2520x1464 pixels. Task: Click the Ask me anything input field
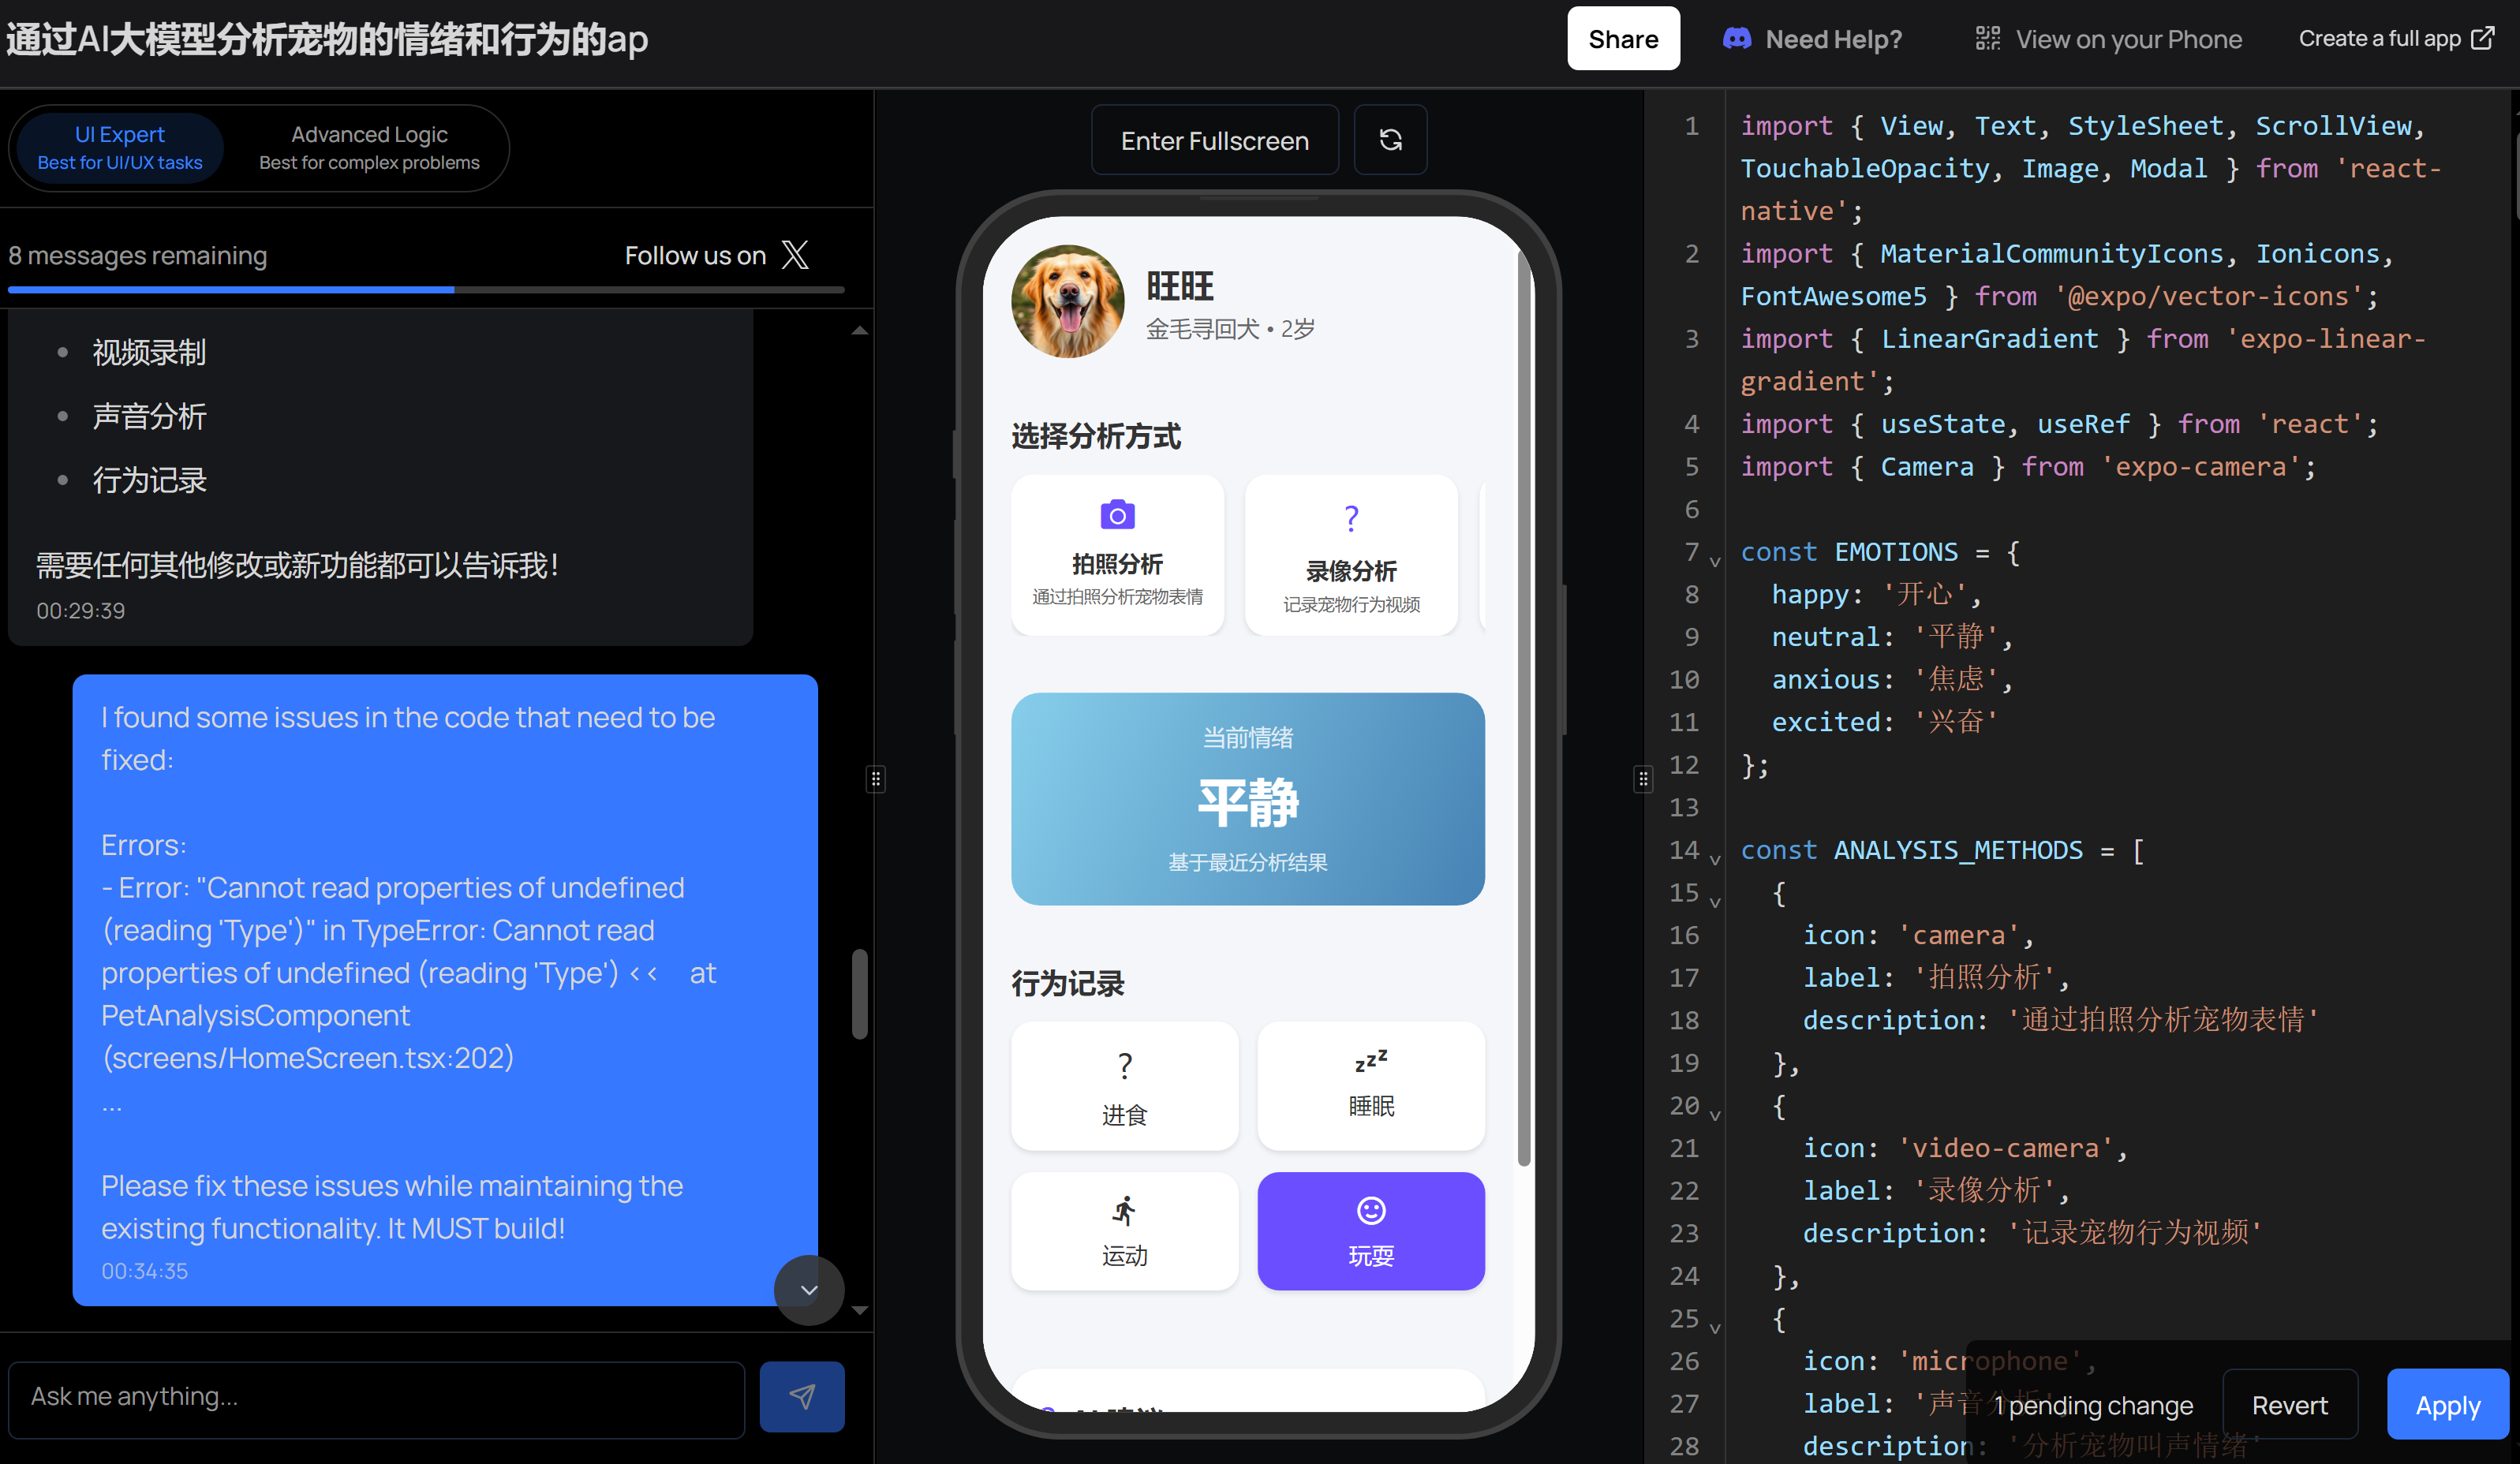[376, 1396]
